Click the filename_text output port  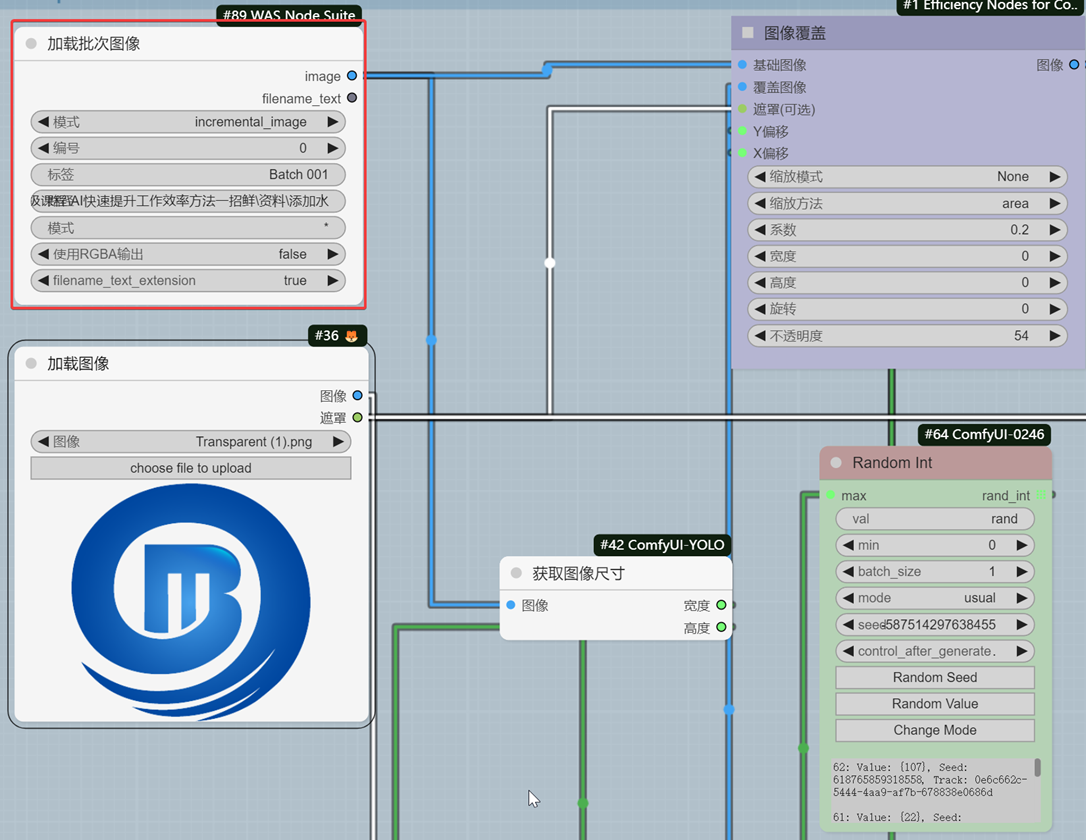352,98
